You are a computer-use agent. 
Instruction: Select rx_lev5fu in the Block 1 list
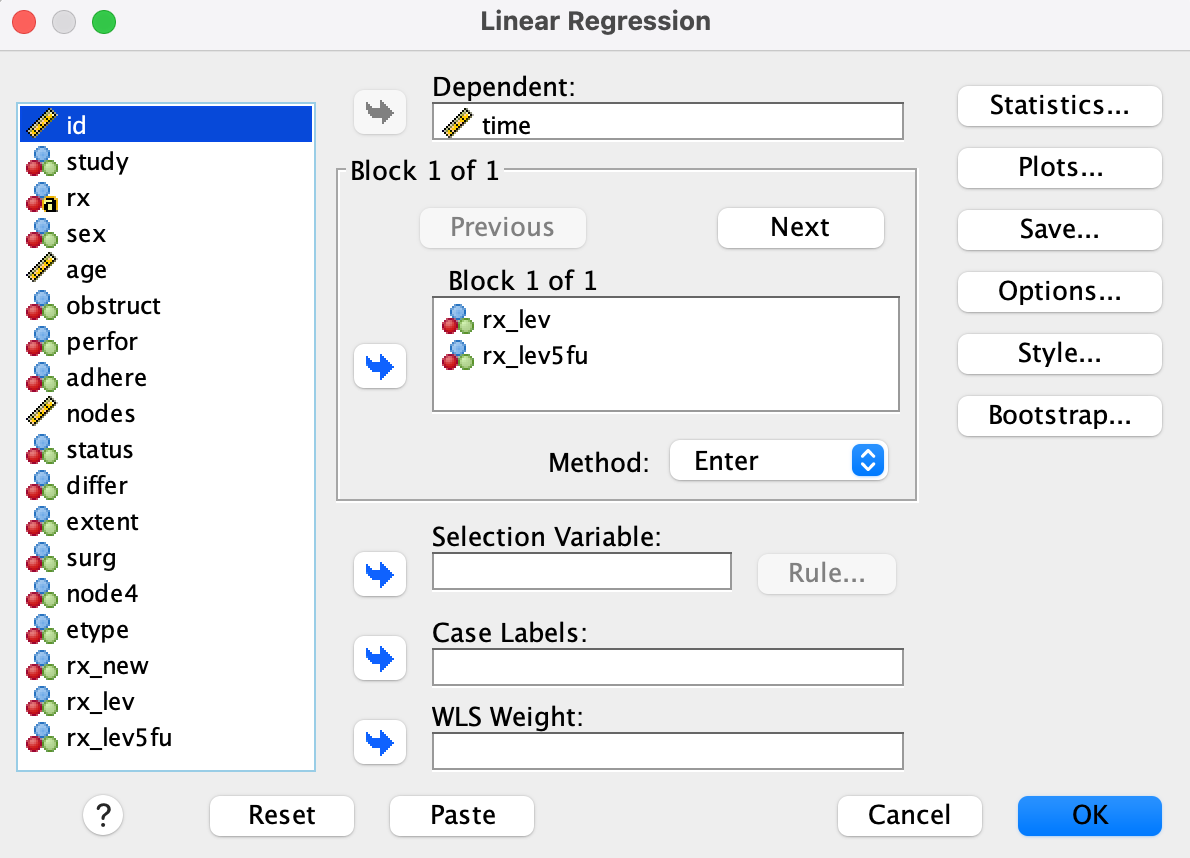pos(534,354)
